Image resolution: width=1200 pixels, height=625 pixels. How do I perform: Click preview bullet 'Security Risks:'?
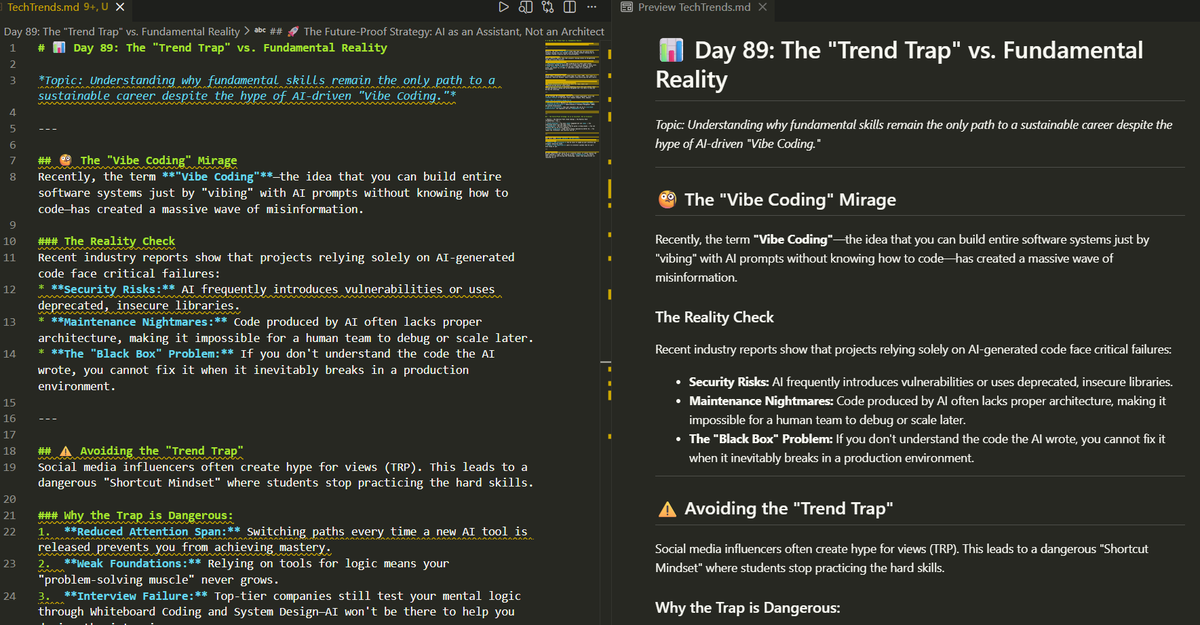pyautogui.click(x=728, y=382)
